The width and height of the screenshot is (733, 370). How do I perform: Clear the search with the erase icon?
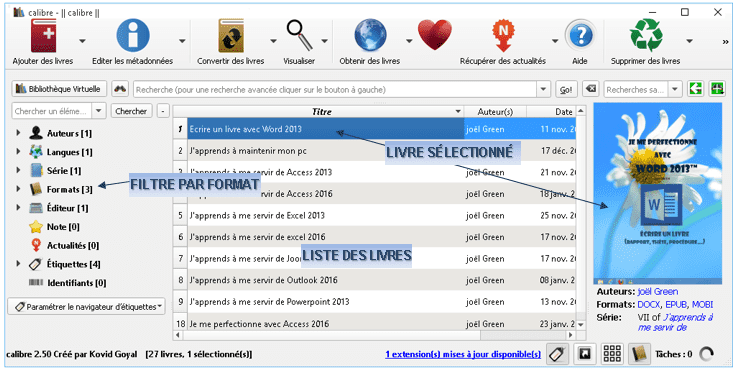pyautogui.click(x=591, y=89)
